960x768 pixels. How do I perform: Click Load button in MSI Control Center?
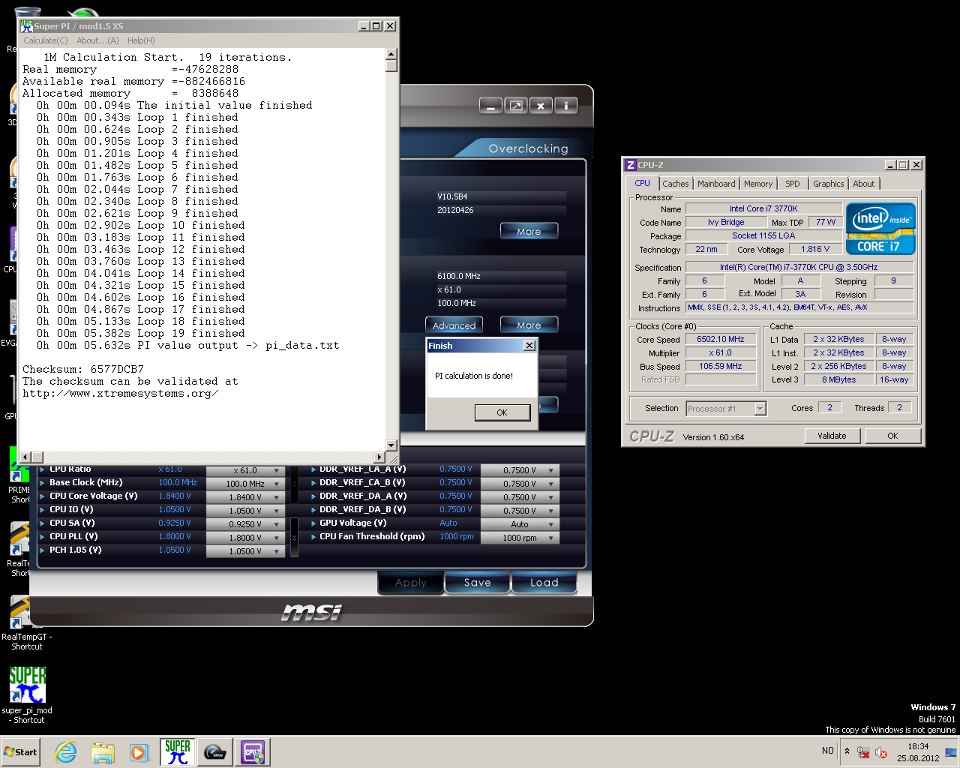click(544, 582)
